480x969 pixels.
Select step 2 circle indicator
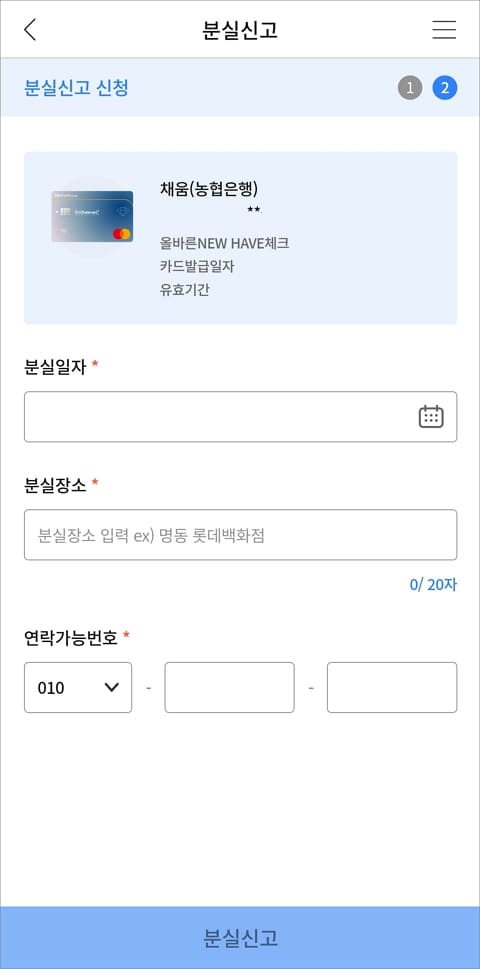click(445, 88)
